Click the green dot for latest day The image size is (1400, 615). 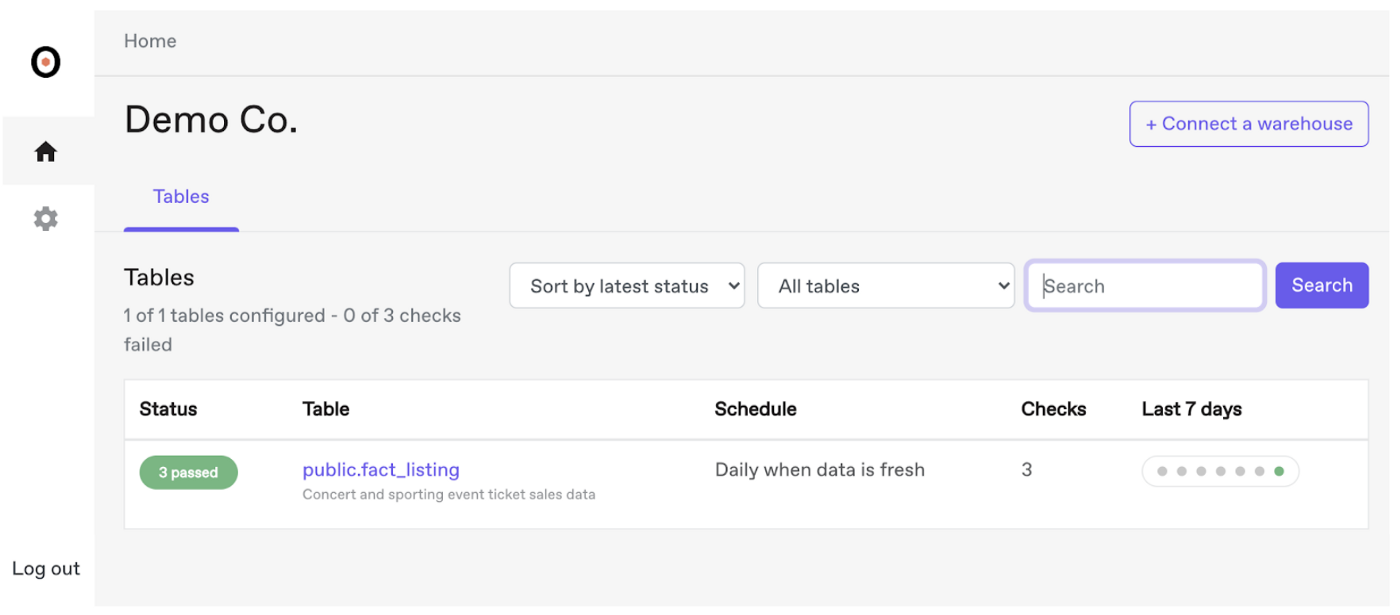click(x=1279, y=472)
